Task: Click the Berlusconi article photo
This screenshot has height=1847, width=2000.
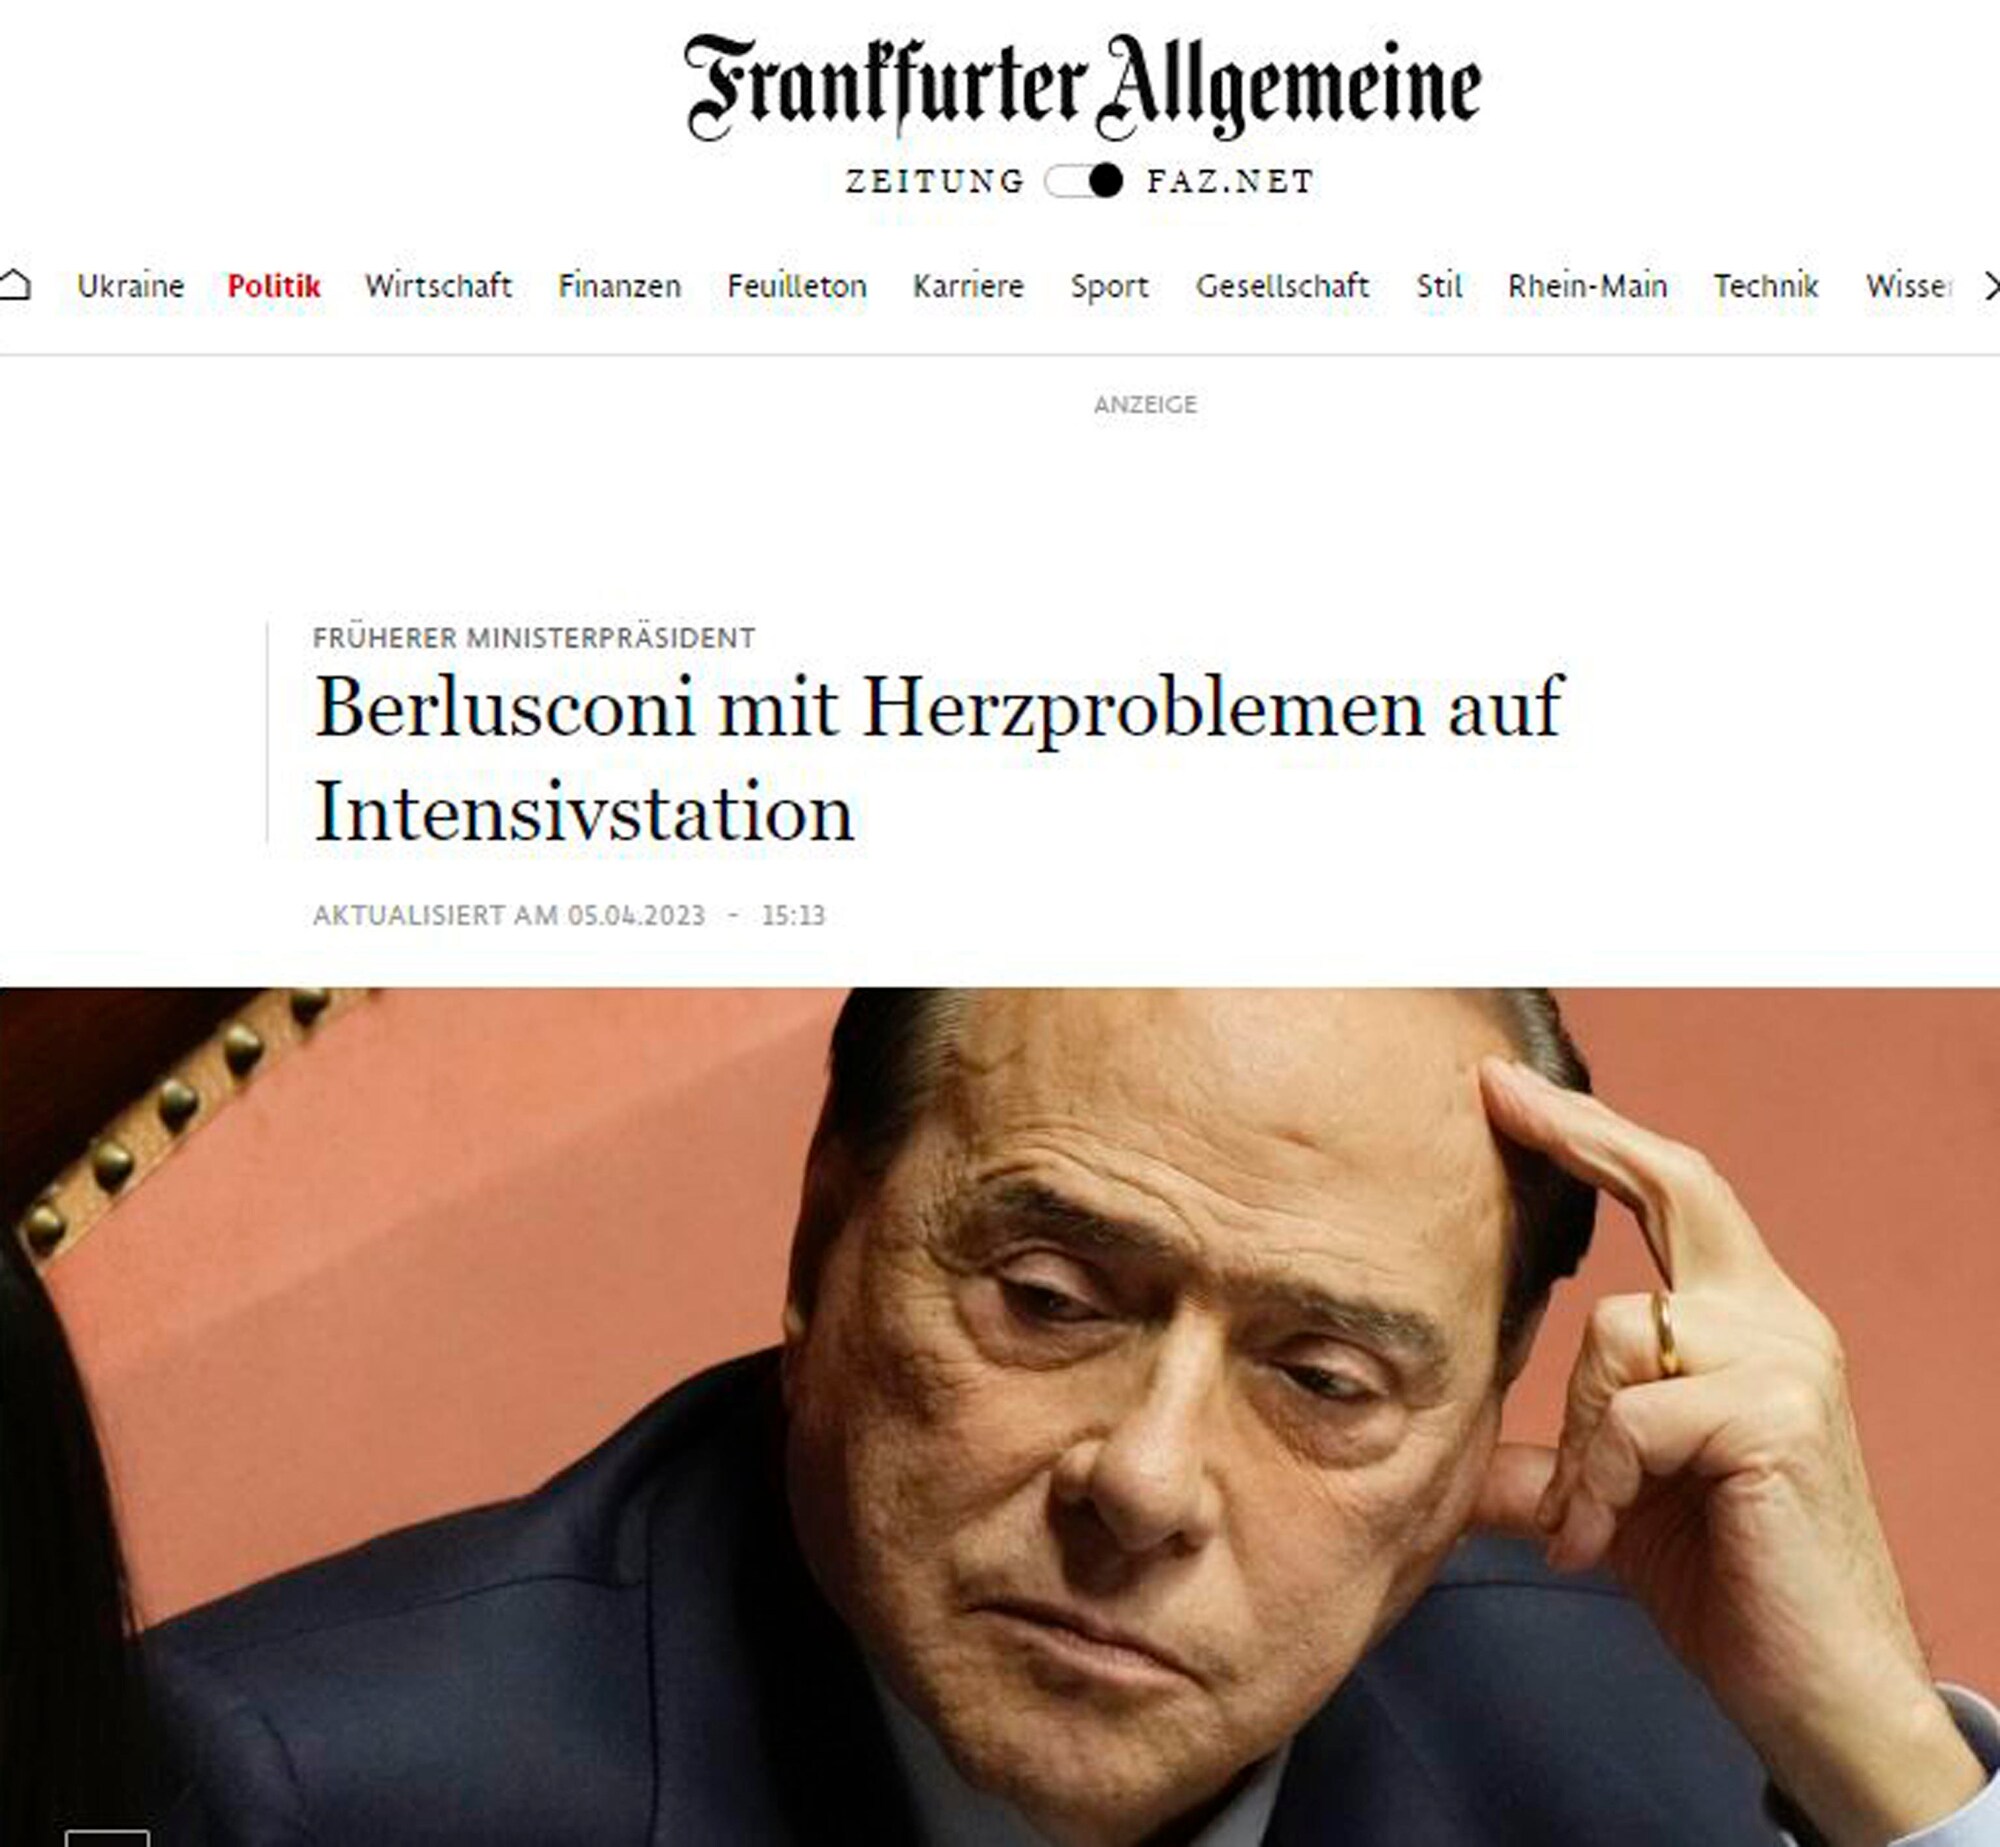Action: click(x=1000, y=1417)
